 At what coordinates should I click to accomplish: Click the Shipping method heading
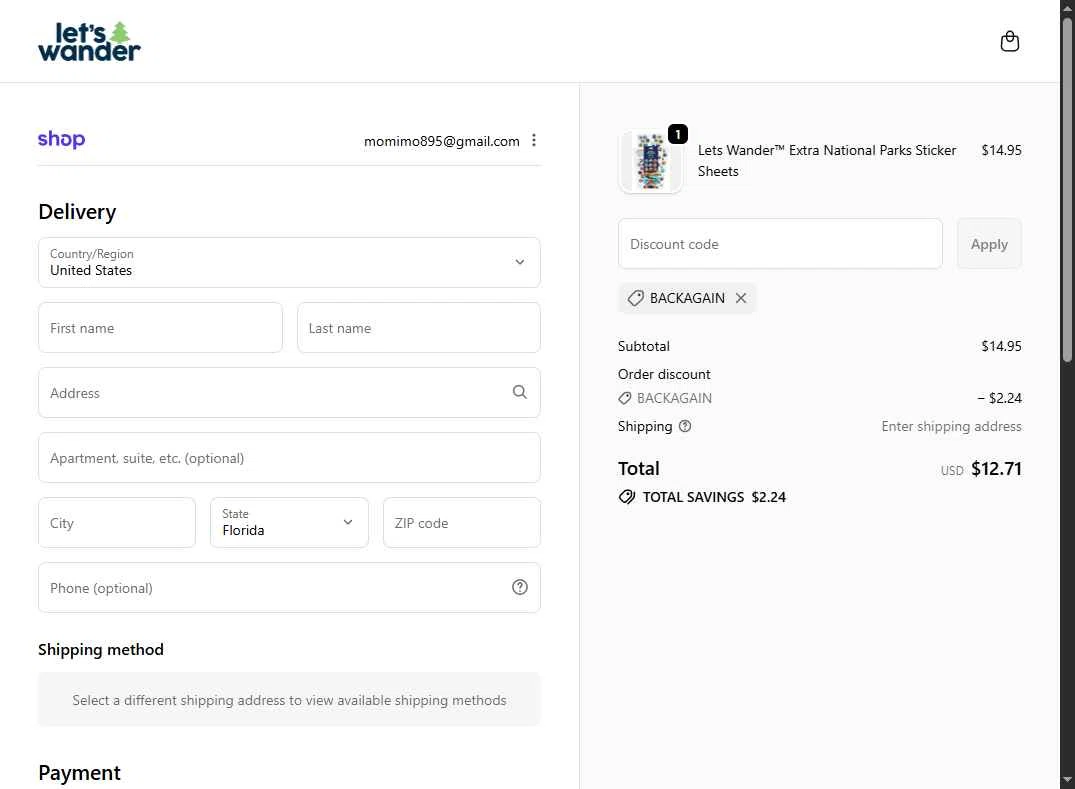101,649
